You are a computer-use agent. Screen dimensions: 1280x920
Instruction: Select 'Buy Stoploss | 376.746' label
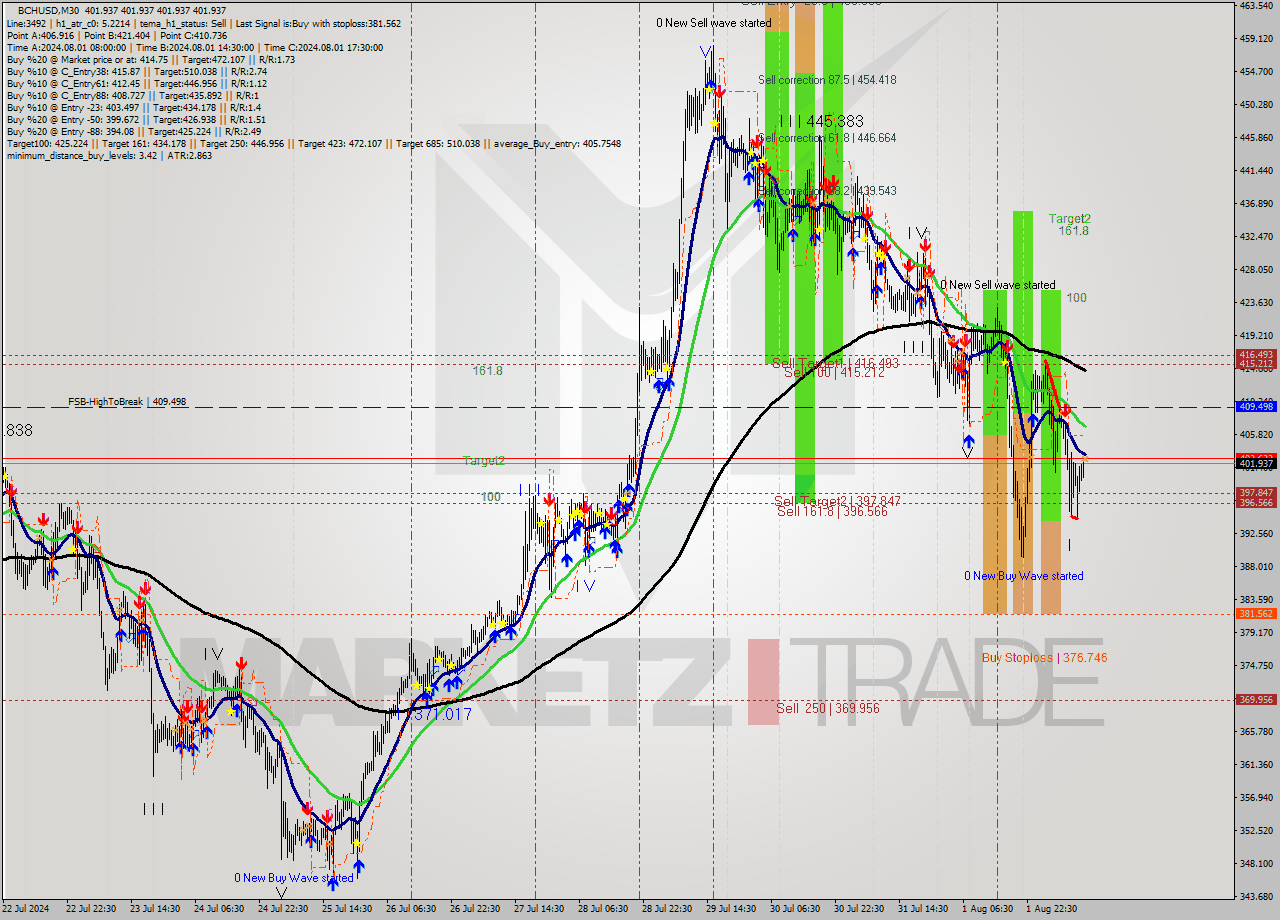[1044, 658]
